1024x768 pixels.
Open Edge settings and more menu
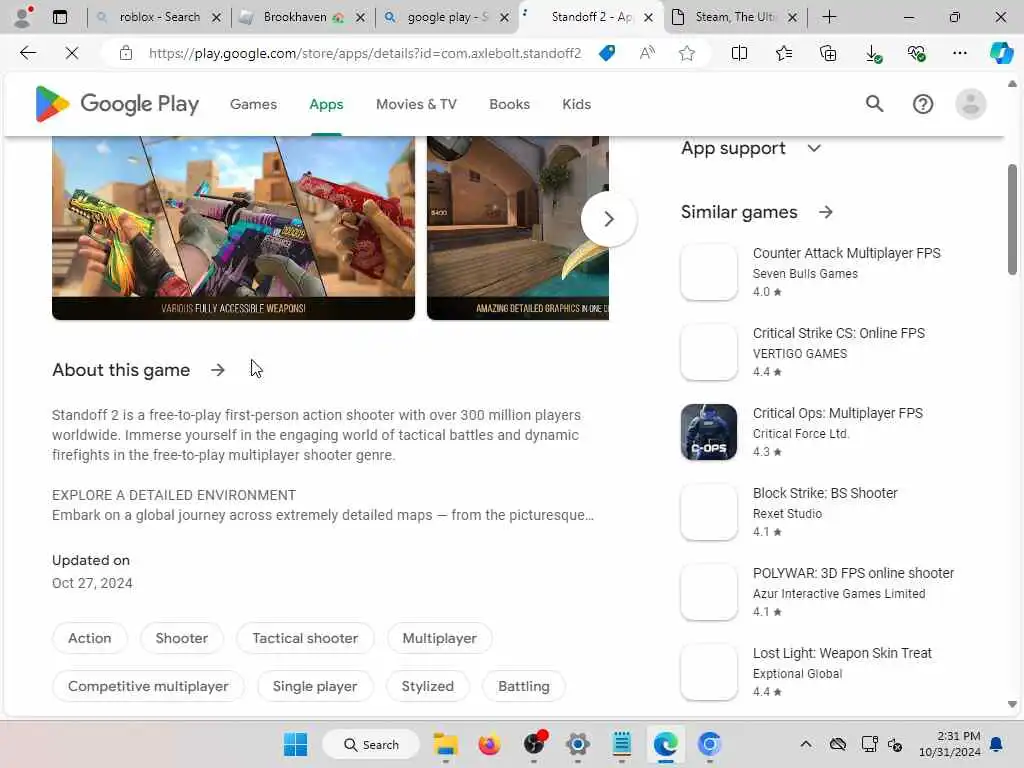(959, 53)
